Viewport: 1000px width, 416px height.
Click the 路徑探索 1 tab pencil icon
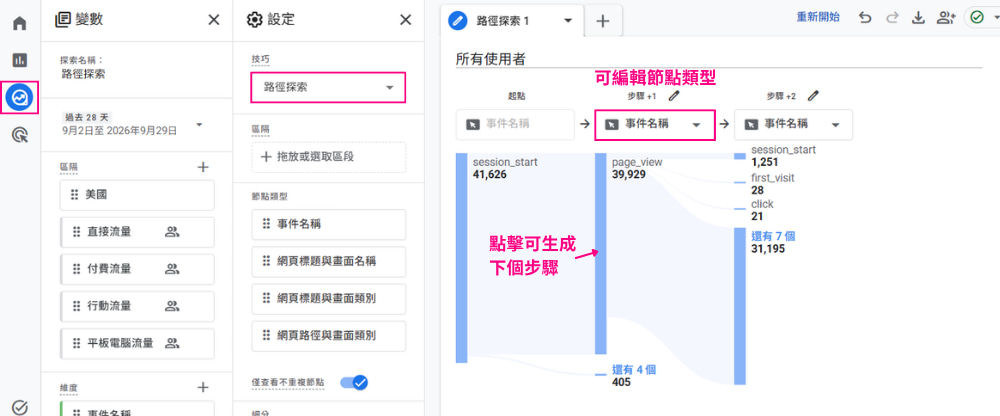[457, 20]
